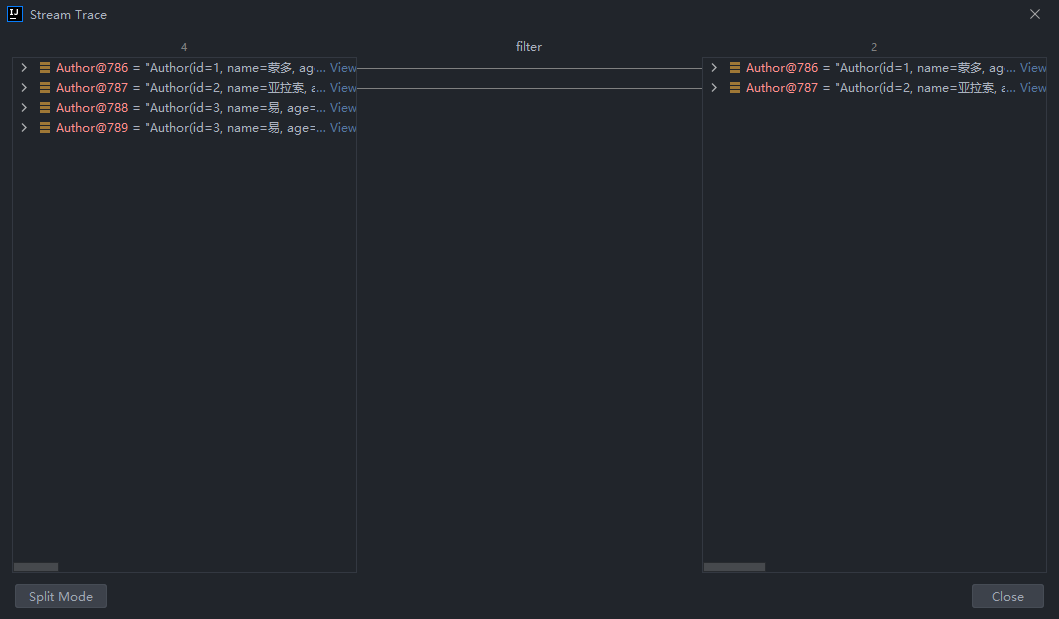
Task: Click View link for Author@789 in left panel
Action: 343,128
